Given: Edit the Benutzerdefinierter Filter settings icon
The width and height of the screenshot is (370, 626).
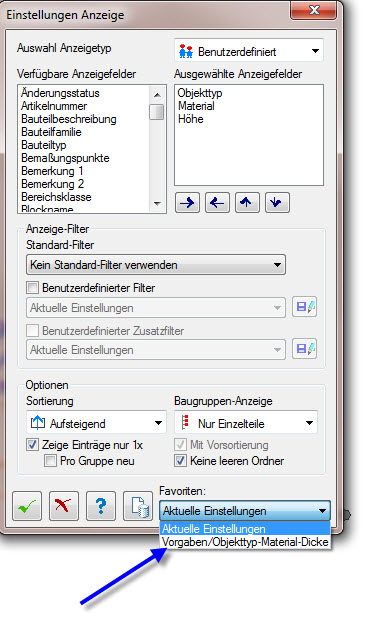Looking at the screenshot, I should pos(305,307).
